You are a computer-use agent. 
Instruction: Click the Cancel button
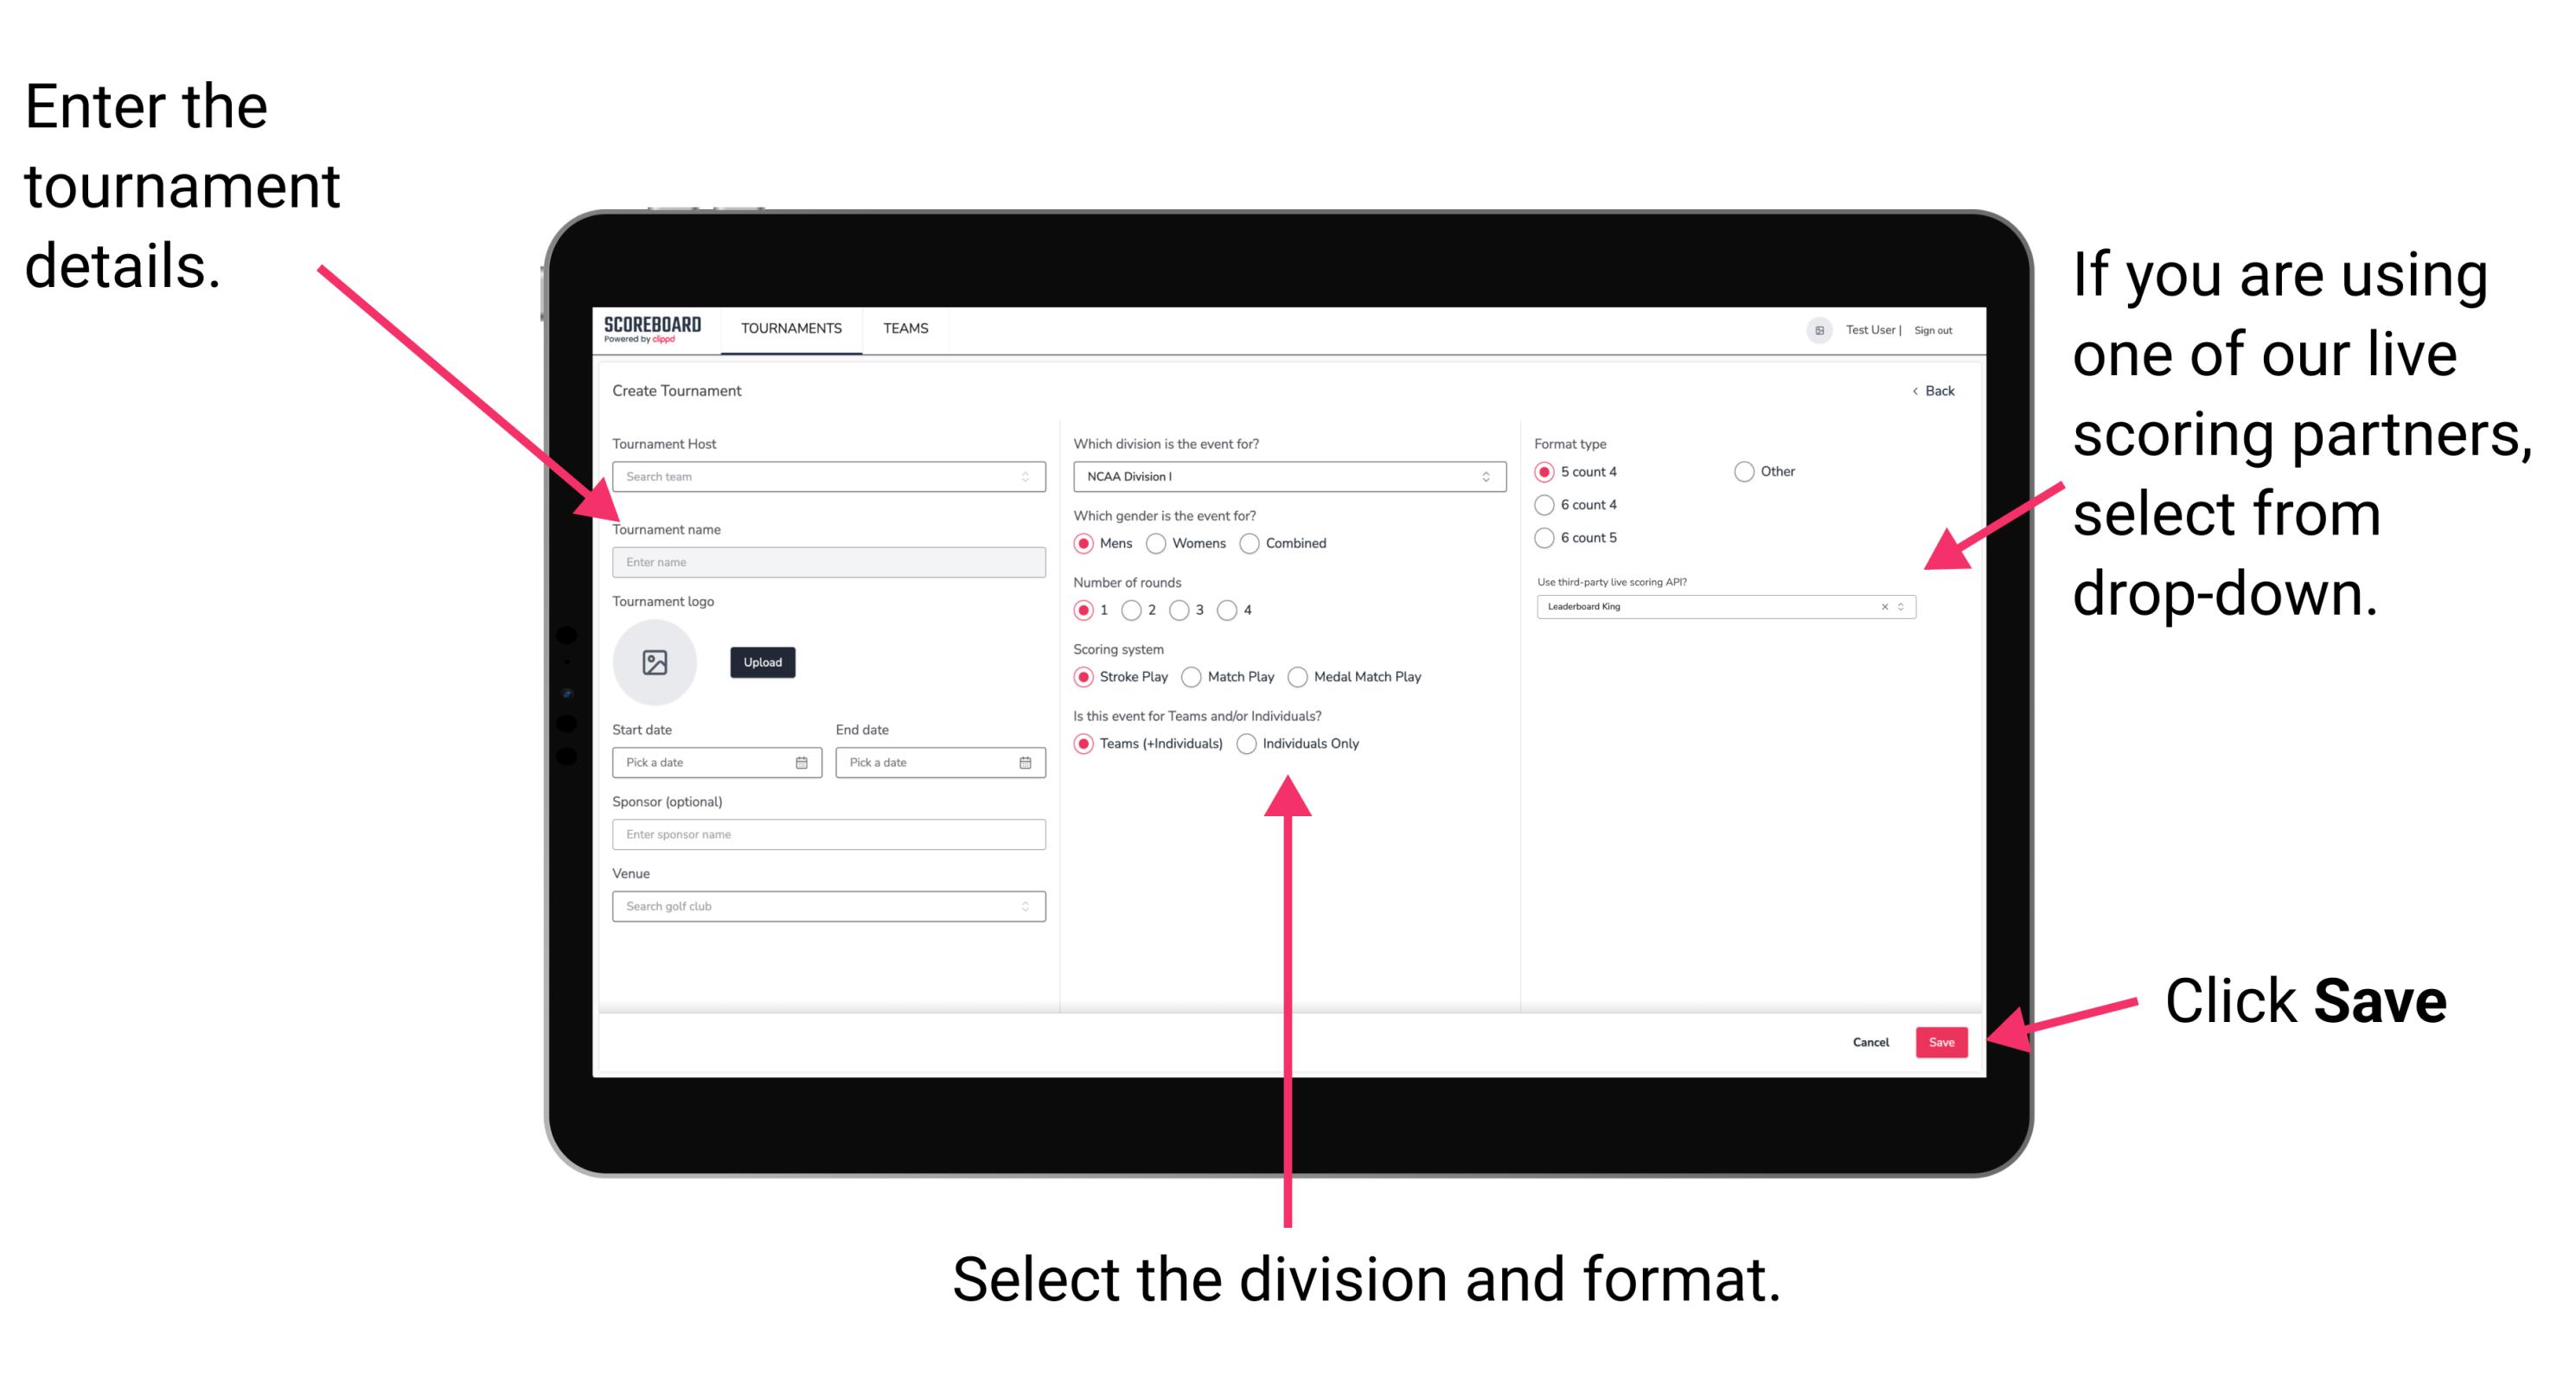(x=1866, y=1043)
